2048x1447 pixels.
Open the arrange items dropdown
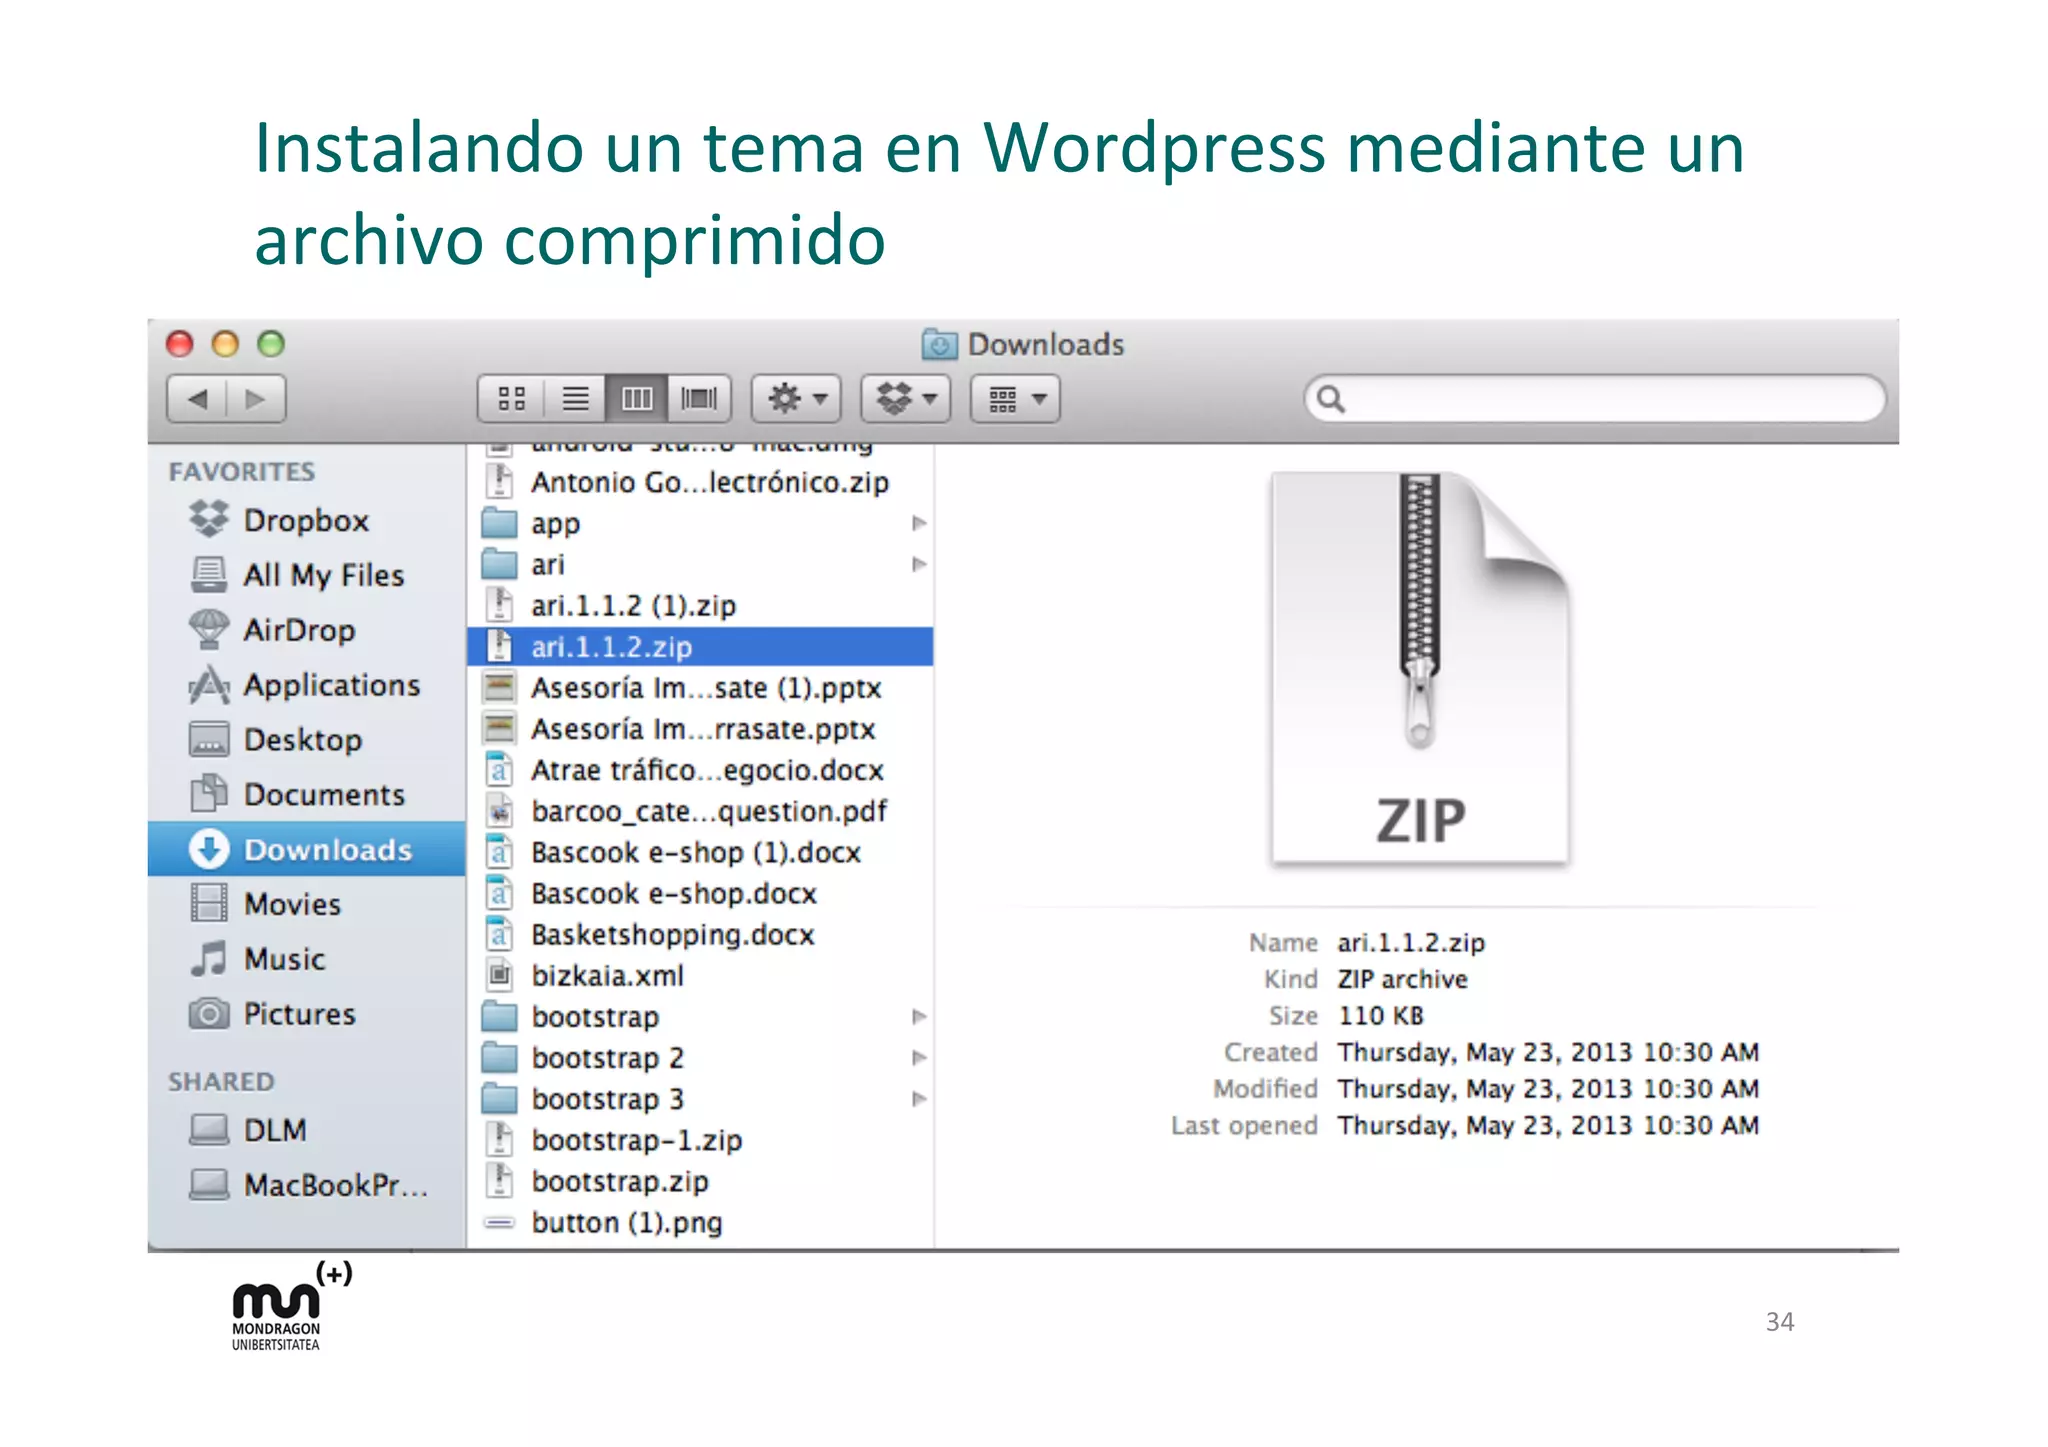1015,399
